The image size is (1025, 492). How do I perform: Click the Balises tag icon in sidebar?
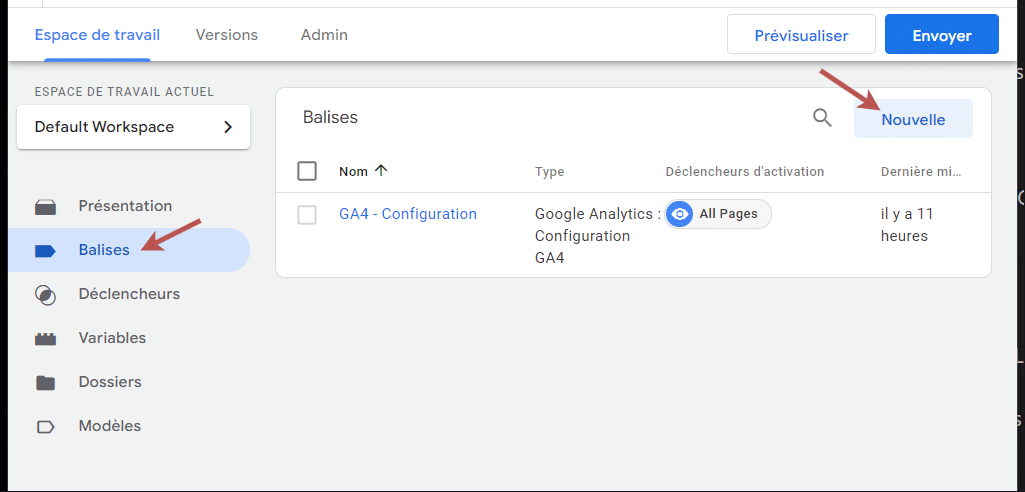(45, 251)
